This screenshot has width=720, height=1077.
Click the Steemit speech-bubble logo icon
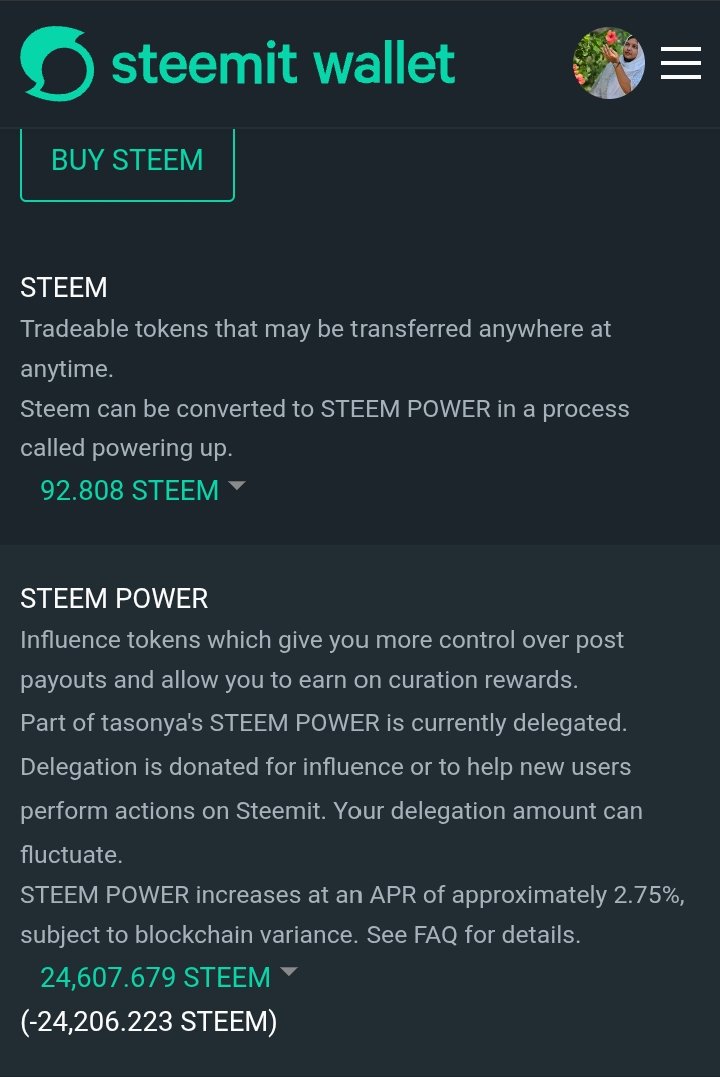(x=57, y=63)
